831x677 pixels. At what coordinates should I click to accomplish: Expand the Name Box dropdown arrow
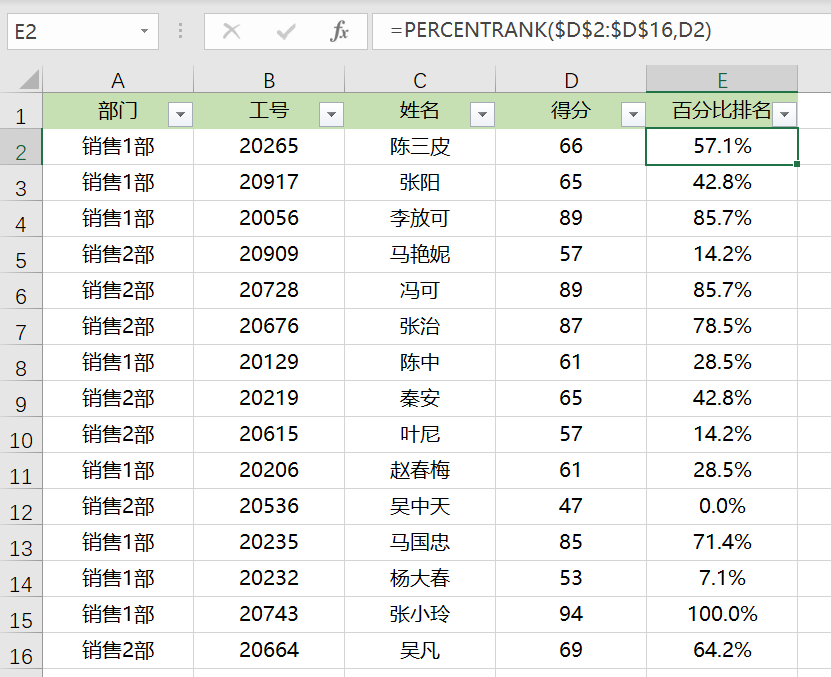[x=144, y=31]
